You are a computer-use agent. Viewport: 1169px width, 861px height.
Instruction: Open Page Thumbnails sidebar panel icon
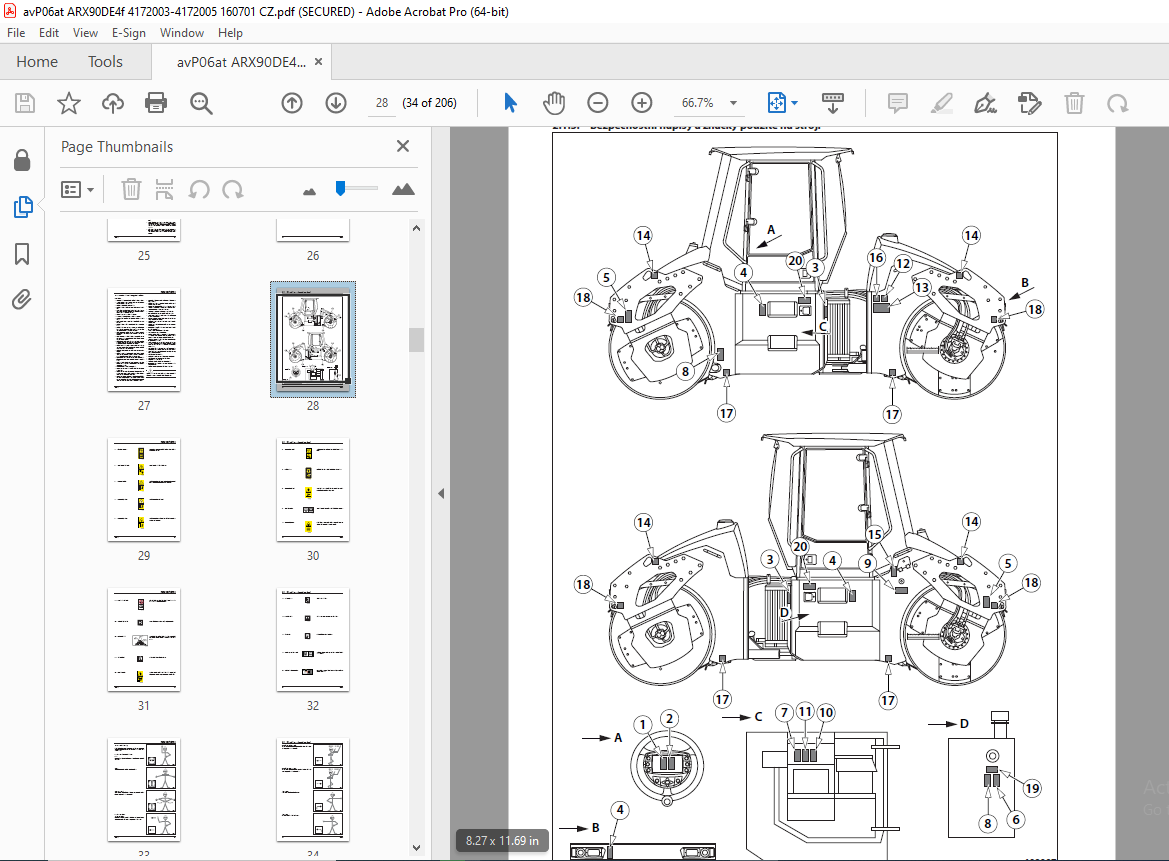coord(22,206)
